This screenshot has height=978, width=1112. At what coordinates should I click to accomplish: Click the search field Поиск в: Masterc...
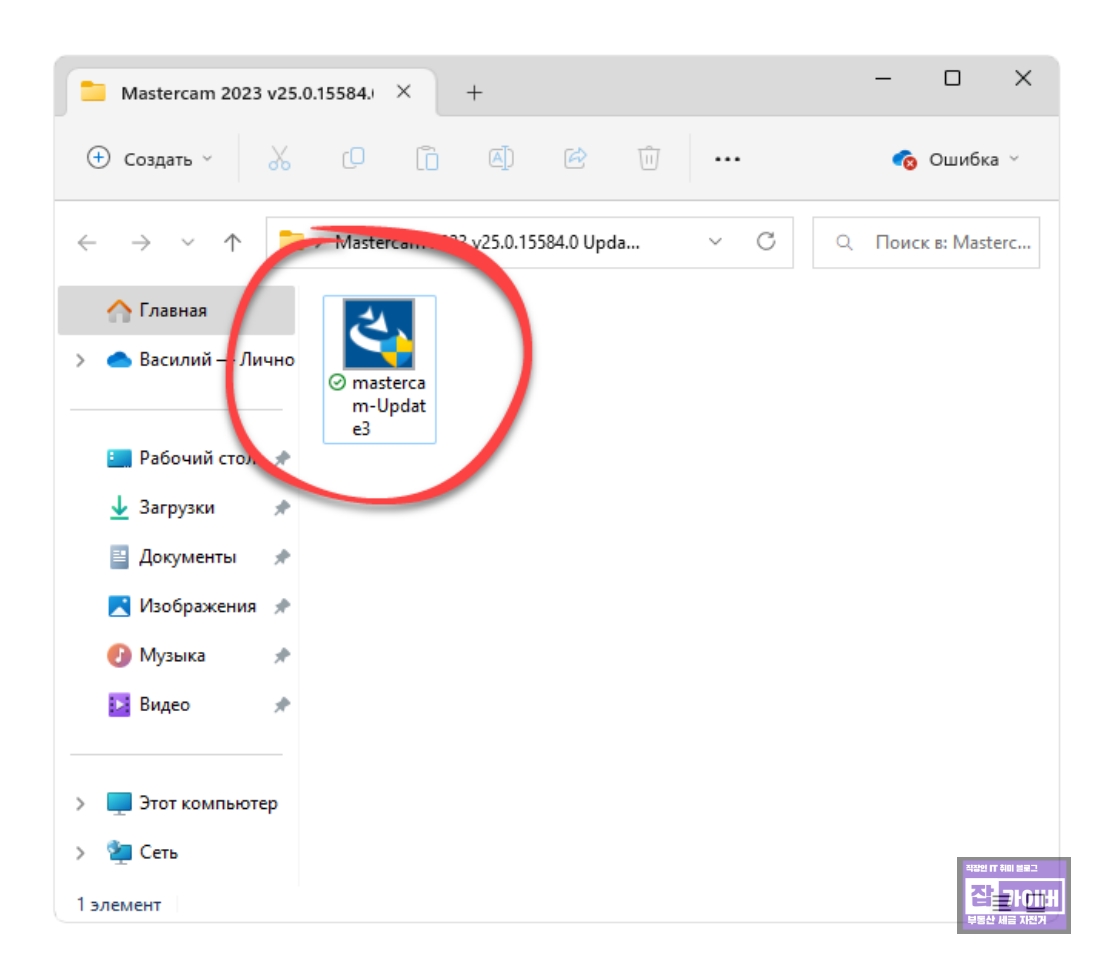coord(925,243)
